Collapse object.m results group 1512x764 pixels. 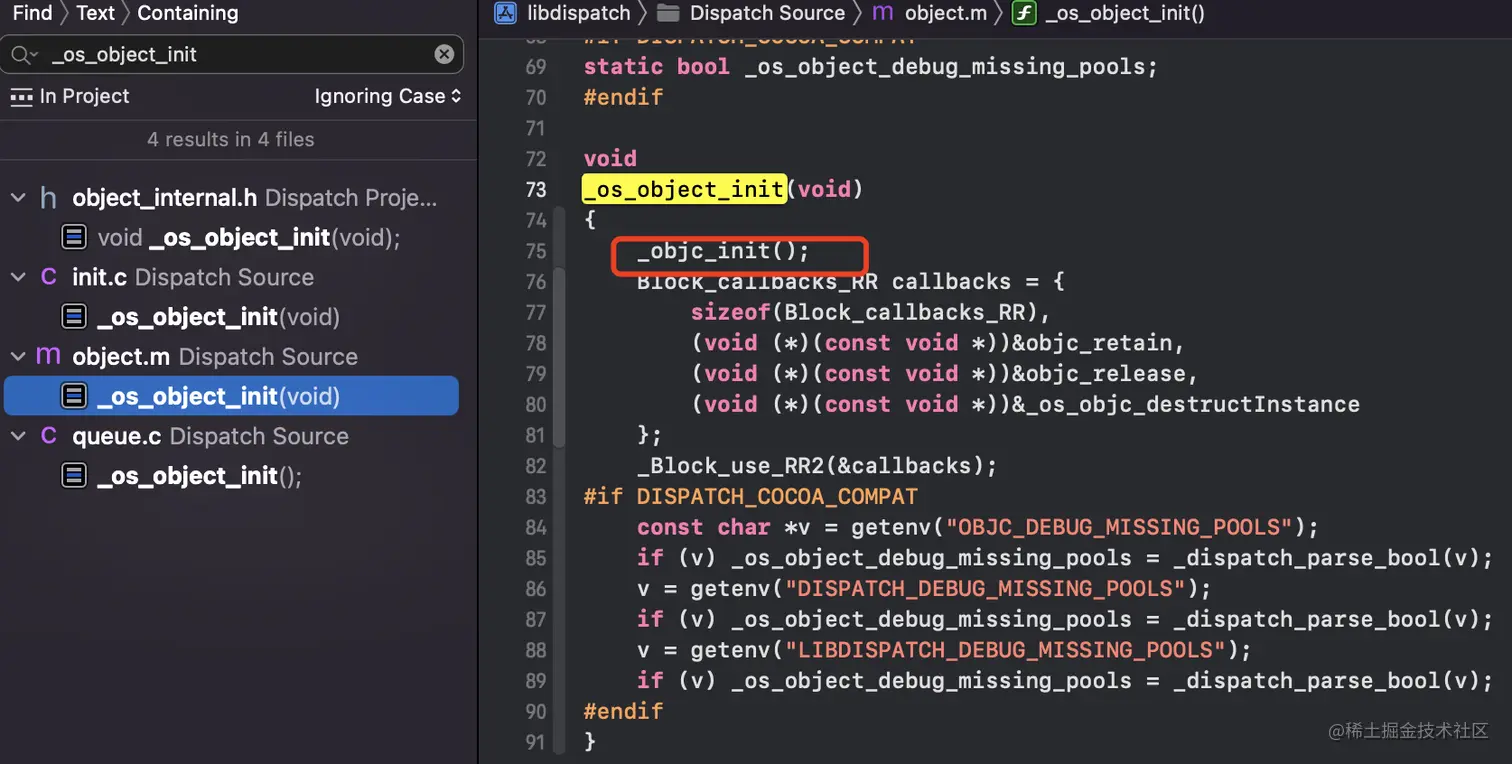(x=17, y=356)
